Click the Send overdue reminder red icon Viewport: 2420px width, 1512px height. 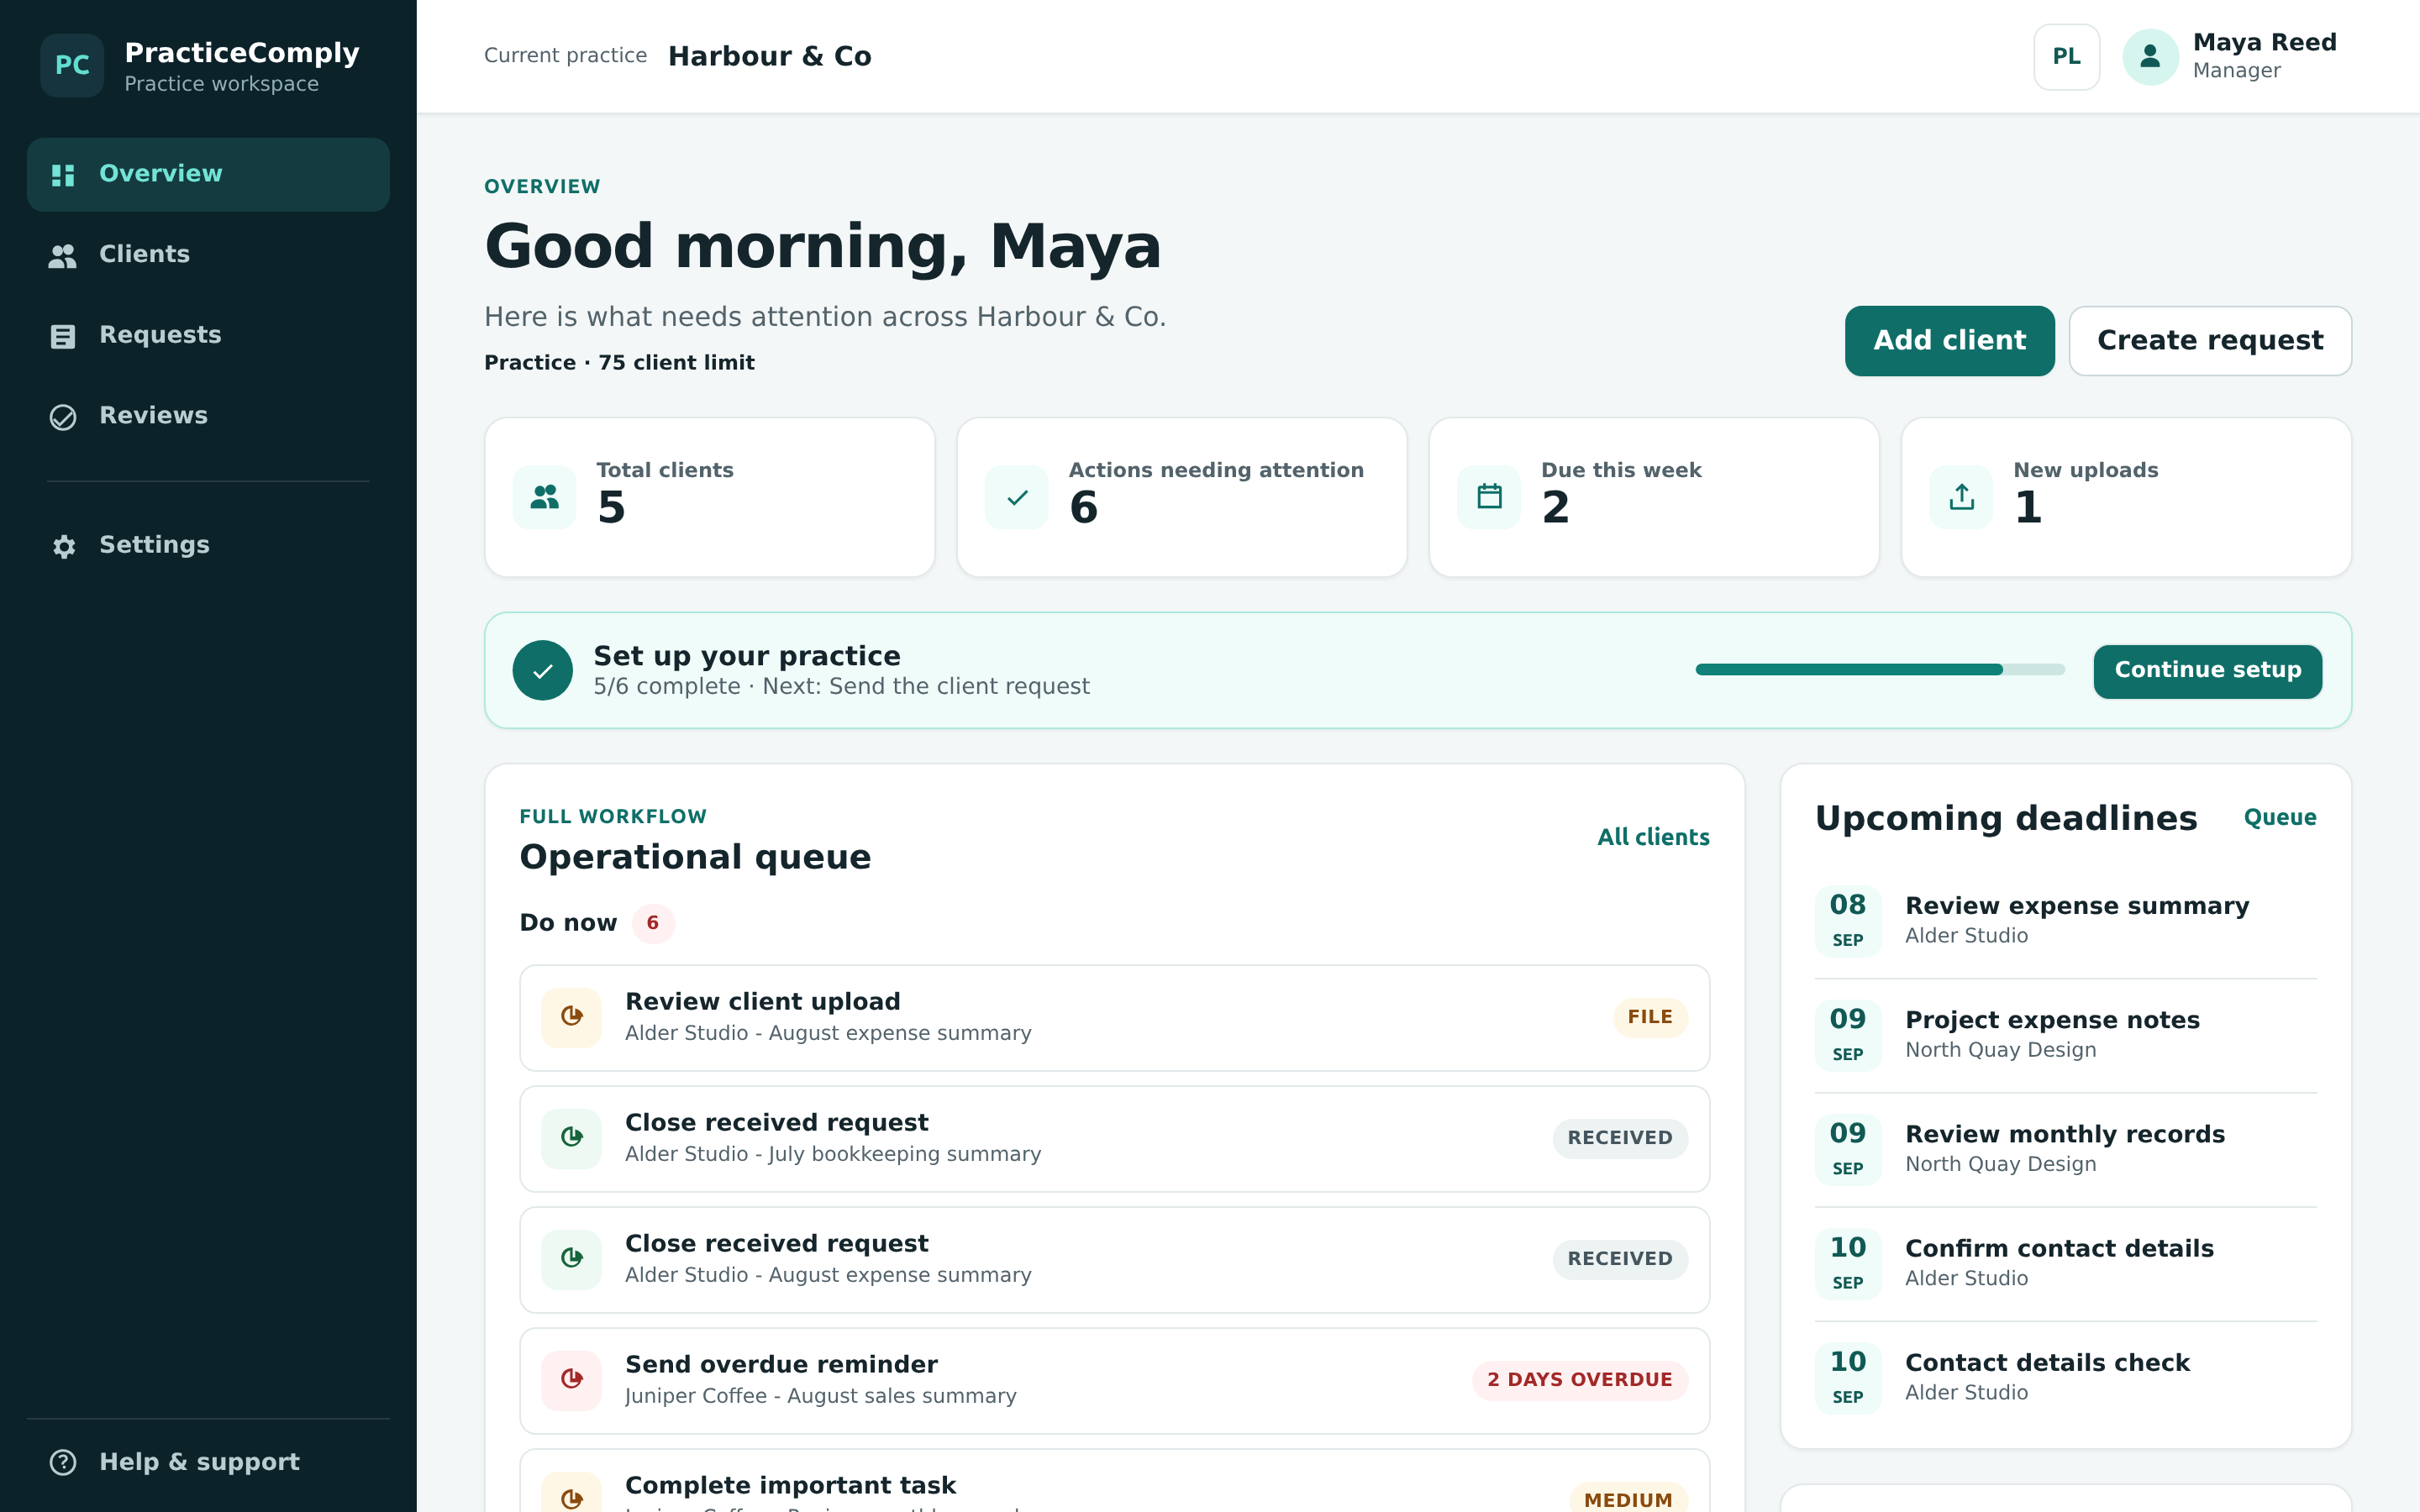[572, 1380]
